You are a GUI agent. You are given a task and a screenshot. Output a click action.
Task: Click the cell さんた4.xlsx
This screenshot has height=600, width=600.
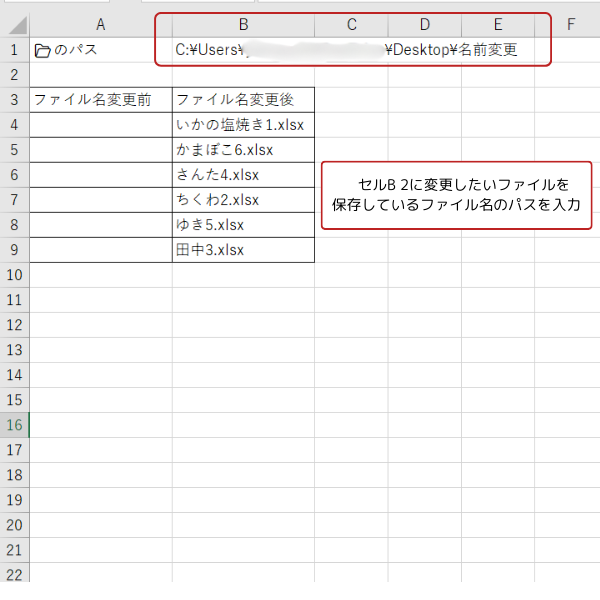243,175
